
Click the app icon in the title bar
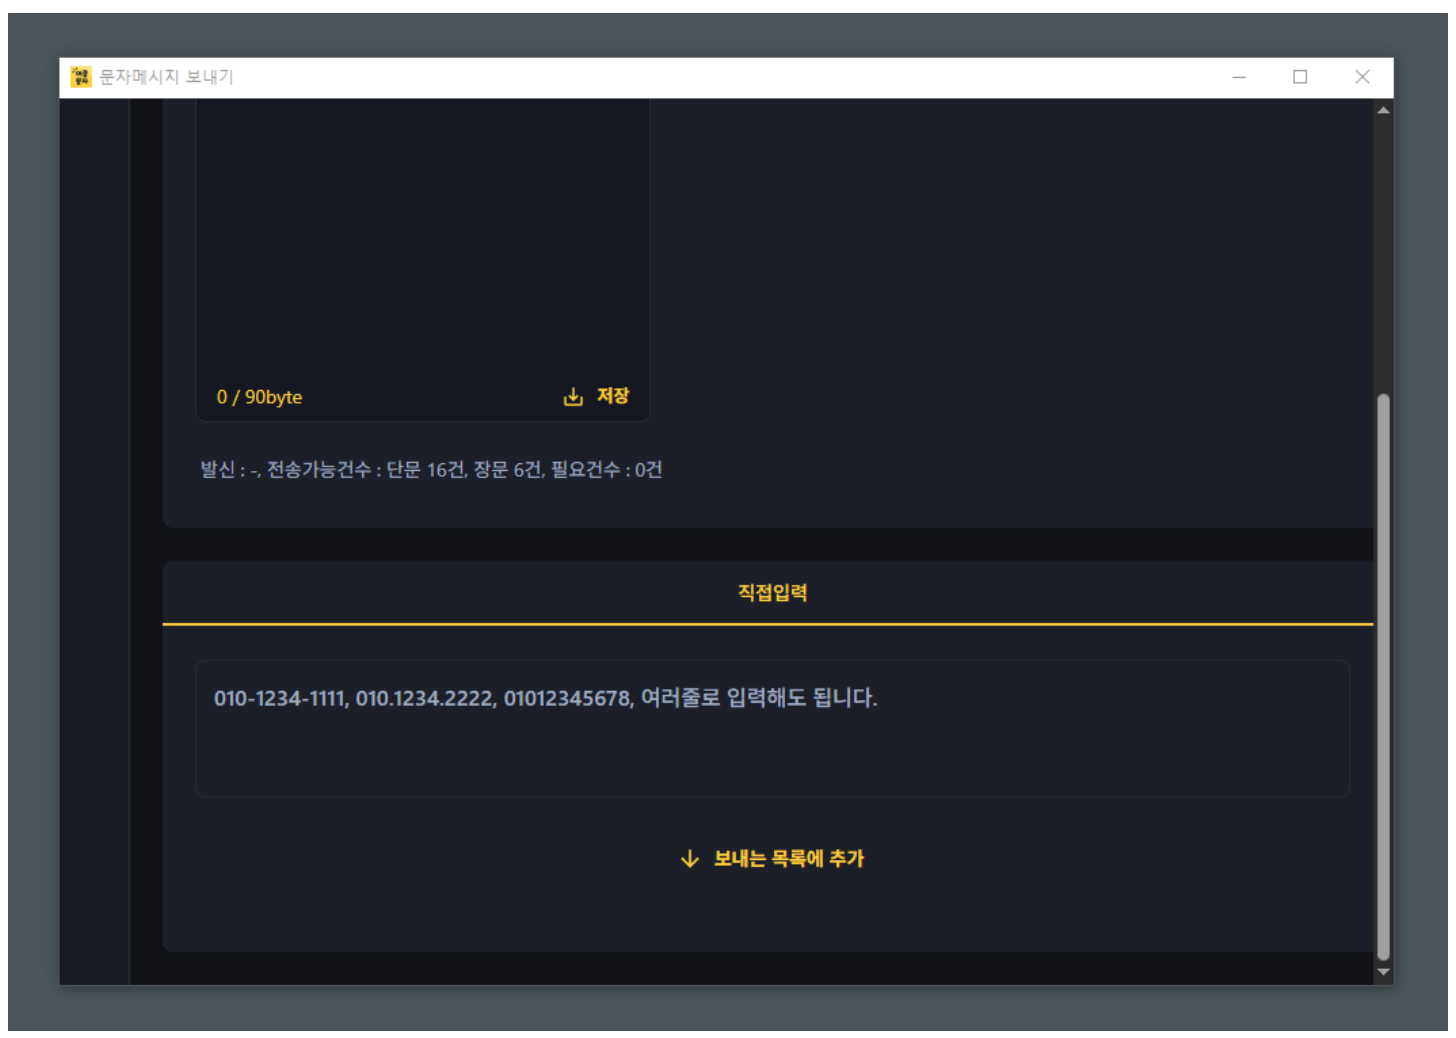click(x=81, y=77)
